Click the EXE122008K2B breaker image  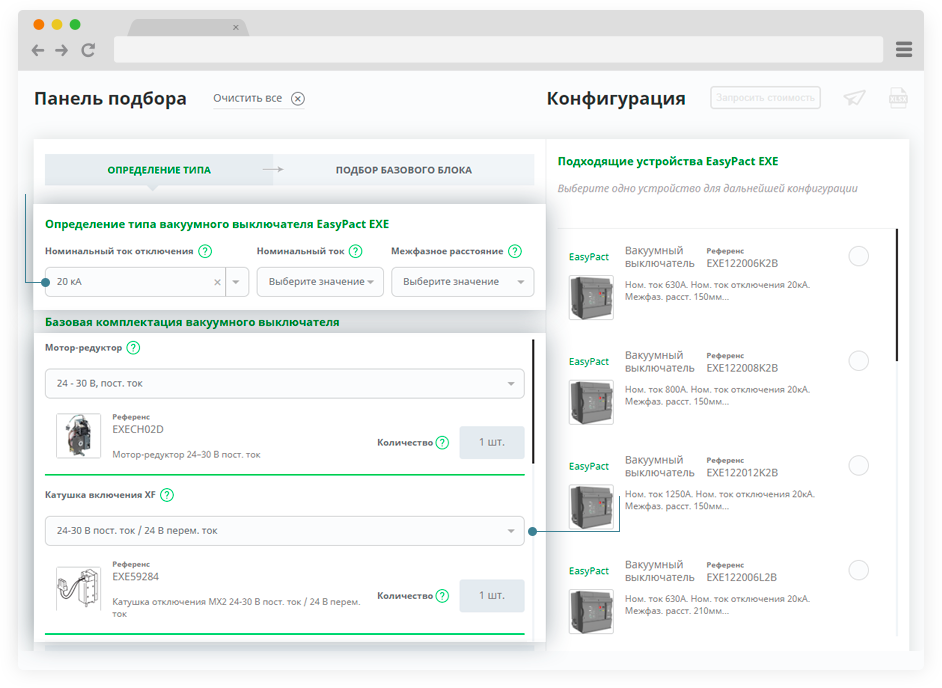591,402
